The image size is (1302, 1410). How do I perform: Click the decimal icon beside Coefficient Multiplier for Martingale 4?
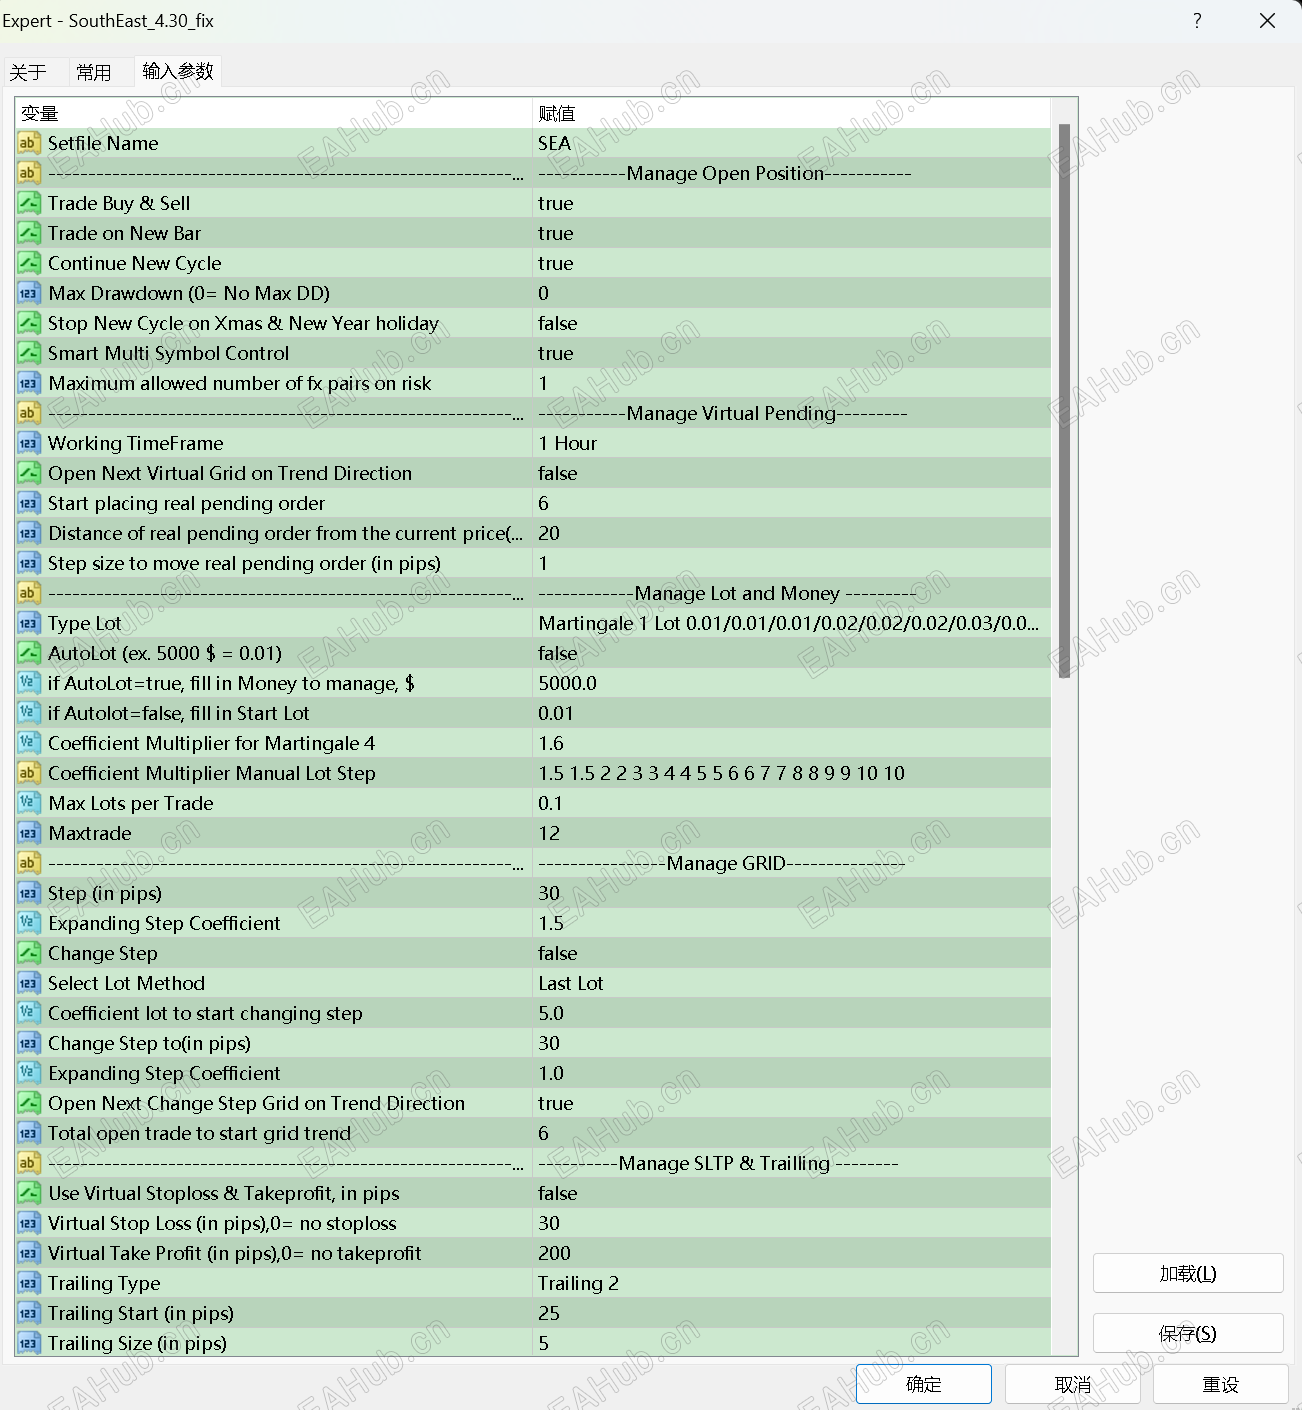(x=28, y=742)
